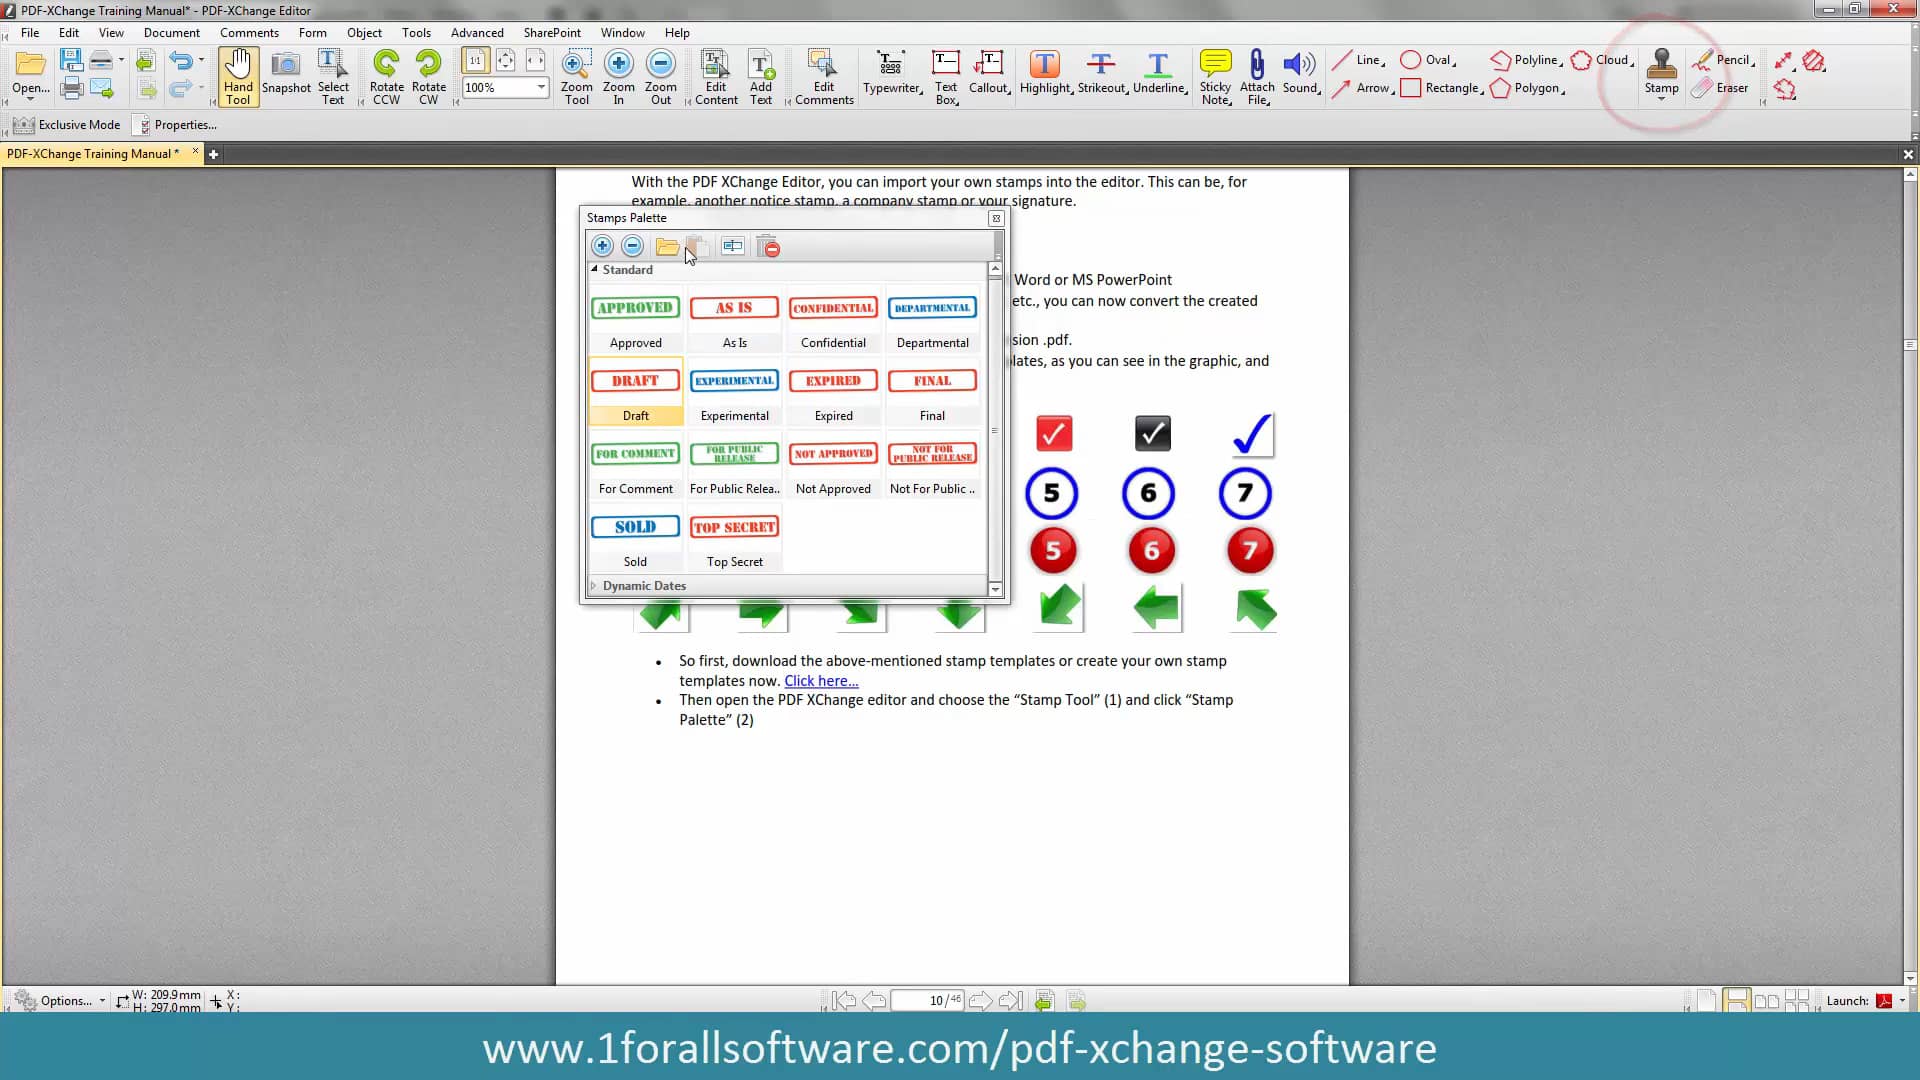Activate the Rotate CCW tool

tap(386, 77)
